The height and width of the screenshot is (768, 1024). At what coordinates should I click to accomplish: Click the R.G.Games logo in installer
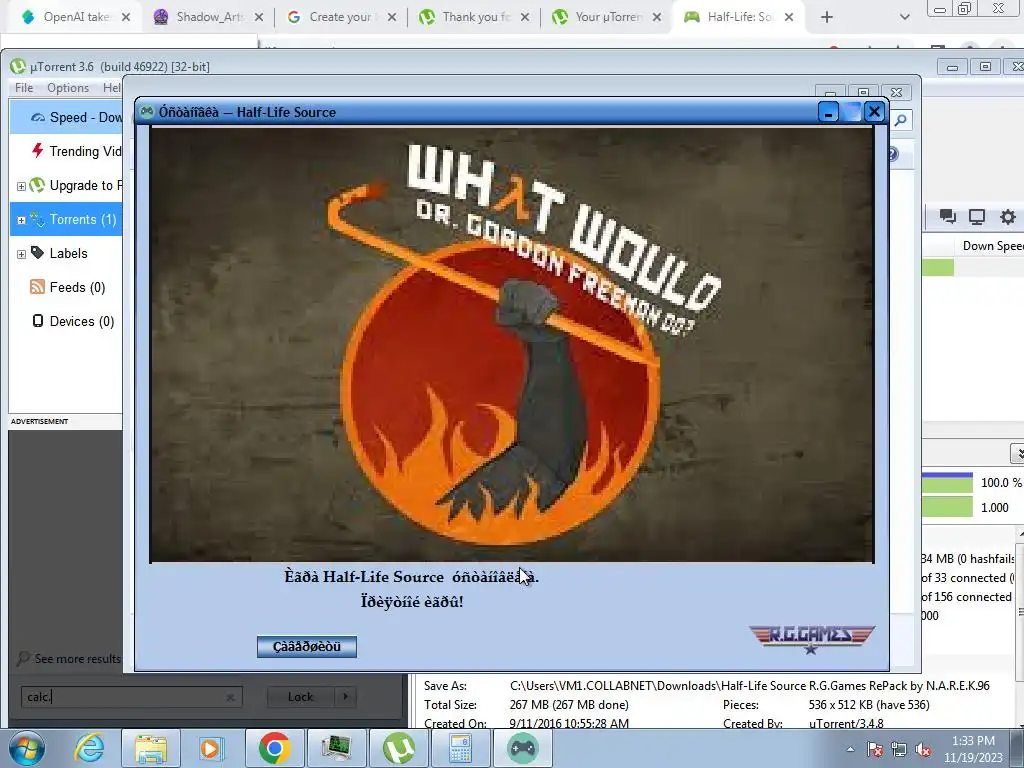(811, 639)
